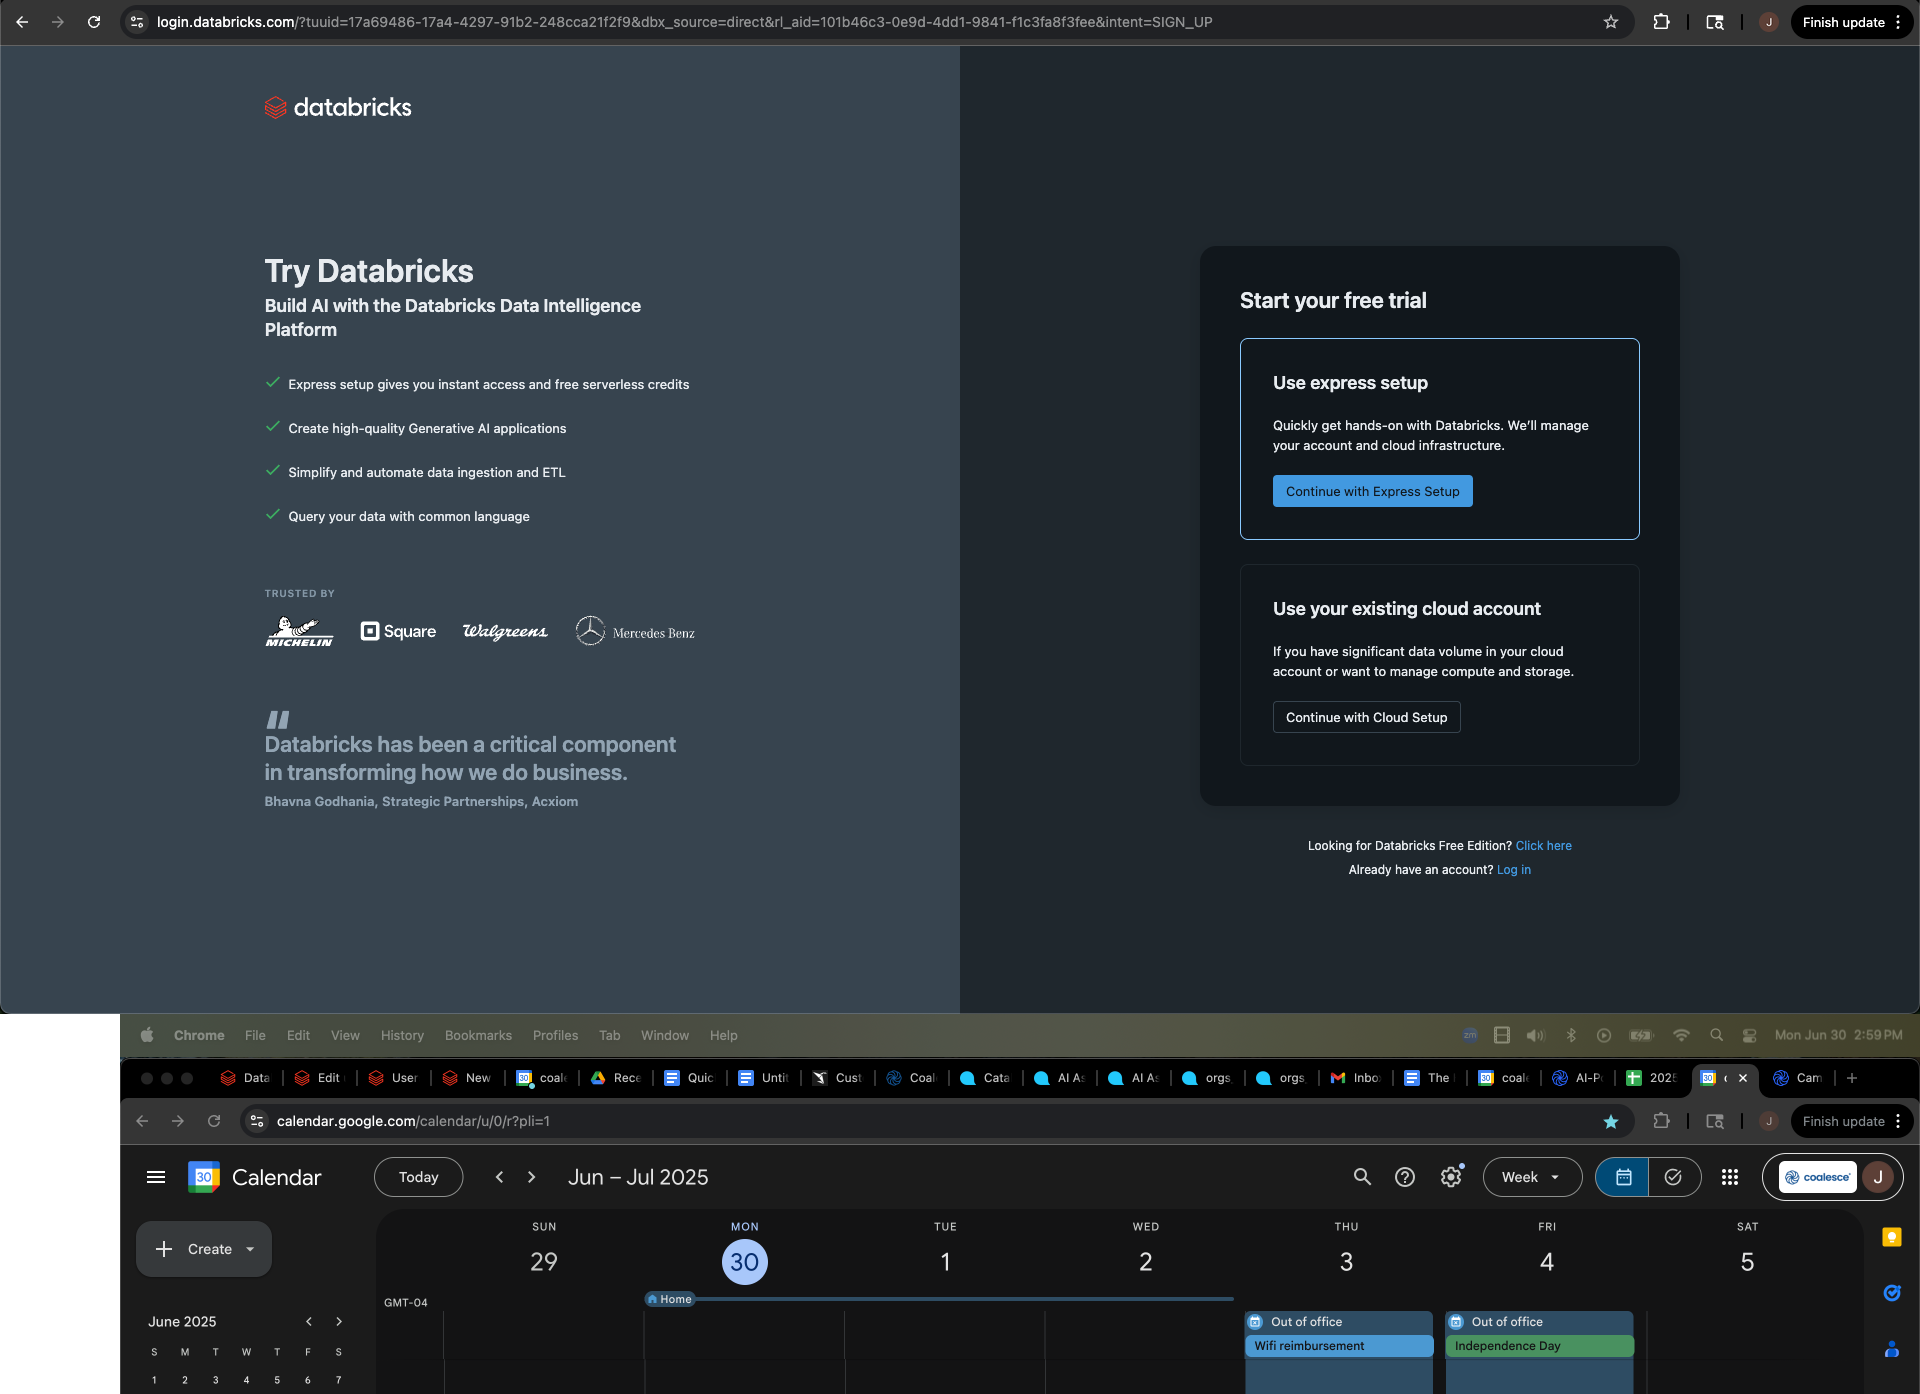Viewport: 1920px width, 1394px height.
Task: Open Wifi reimbursement event
Action: pyautogui.click(x=1339, y=1346)
